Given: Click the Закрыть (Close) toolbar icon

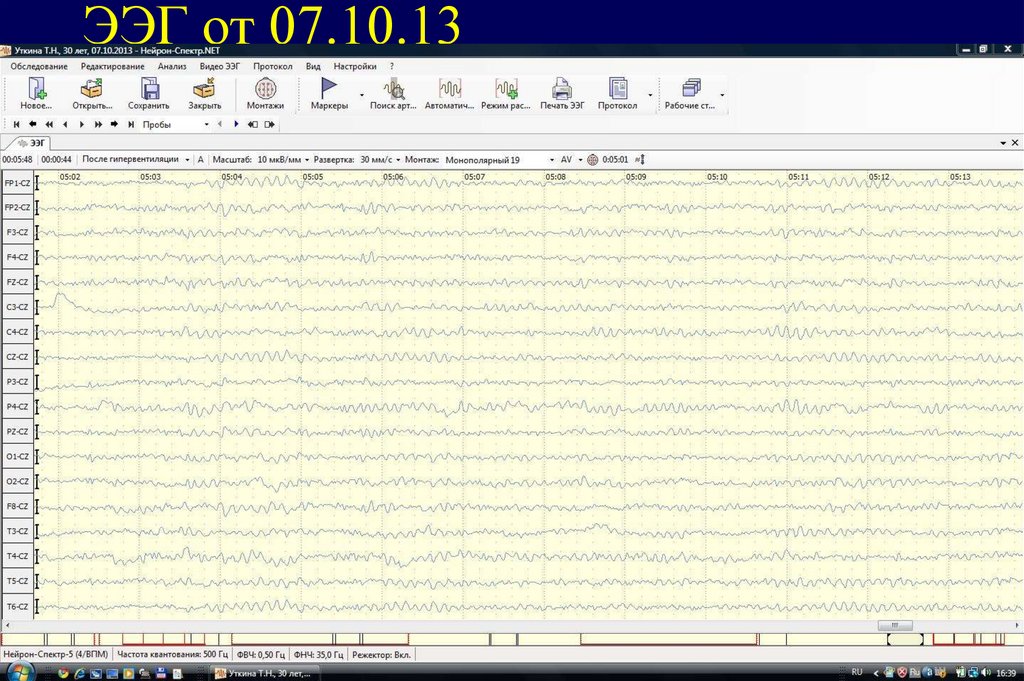Looking at the screenshot, I should point(205,92).
